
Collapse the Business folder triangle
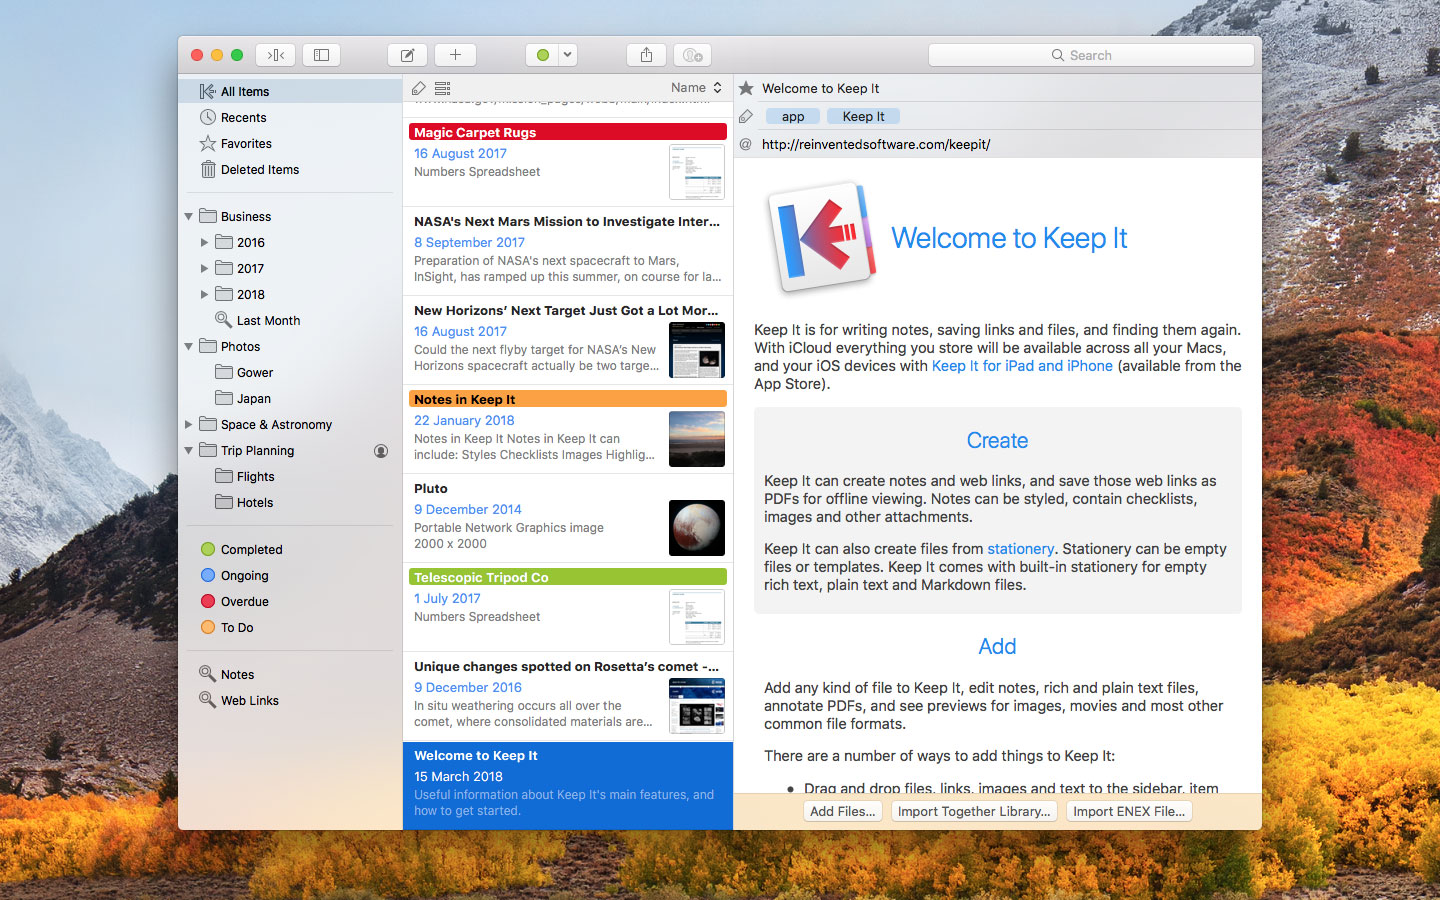(189, 216)
